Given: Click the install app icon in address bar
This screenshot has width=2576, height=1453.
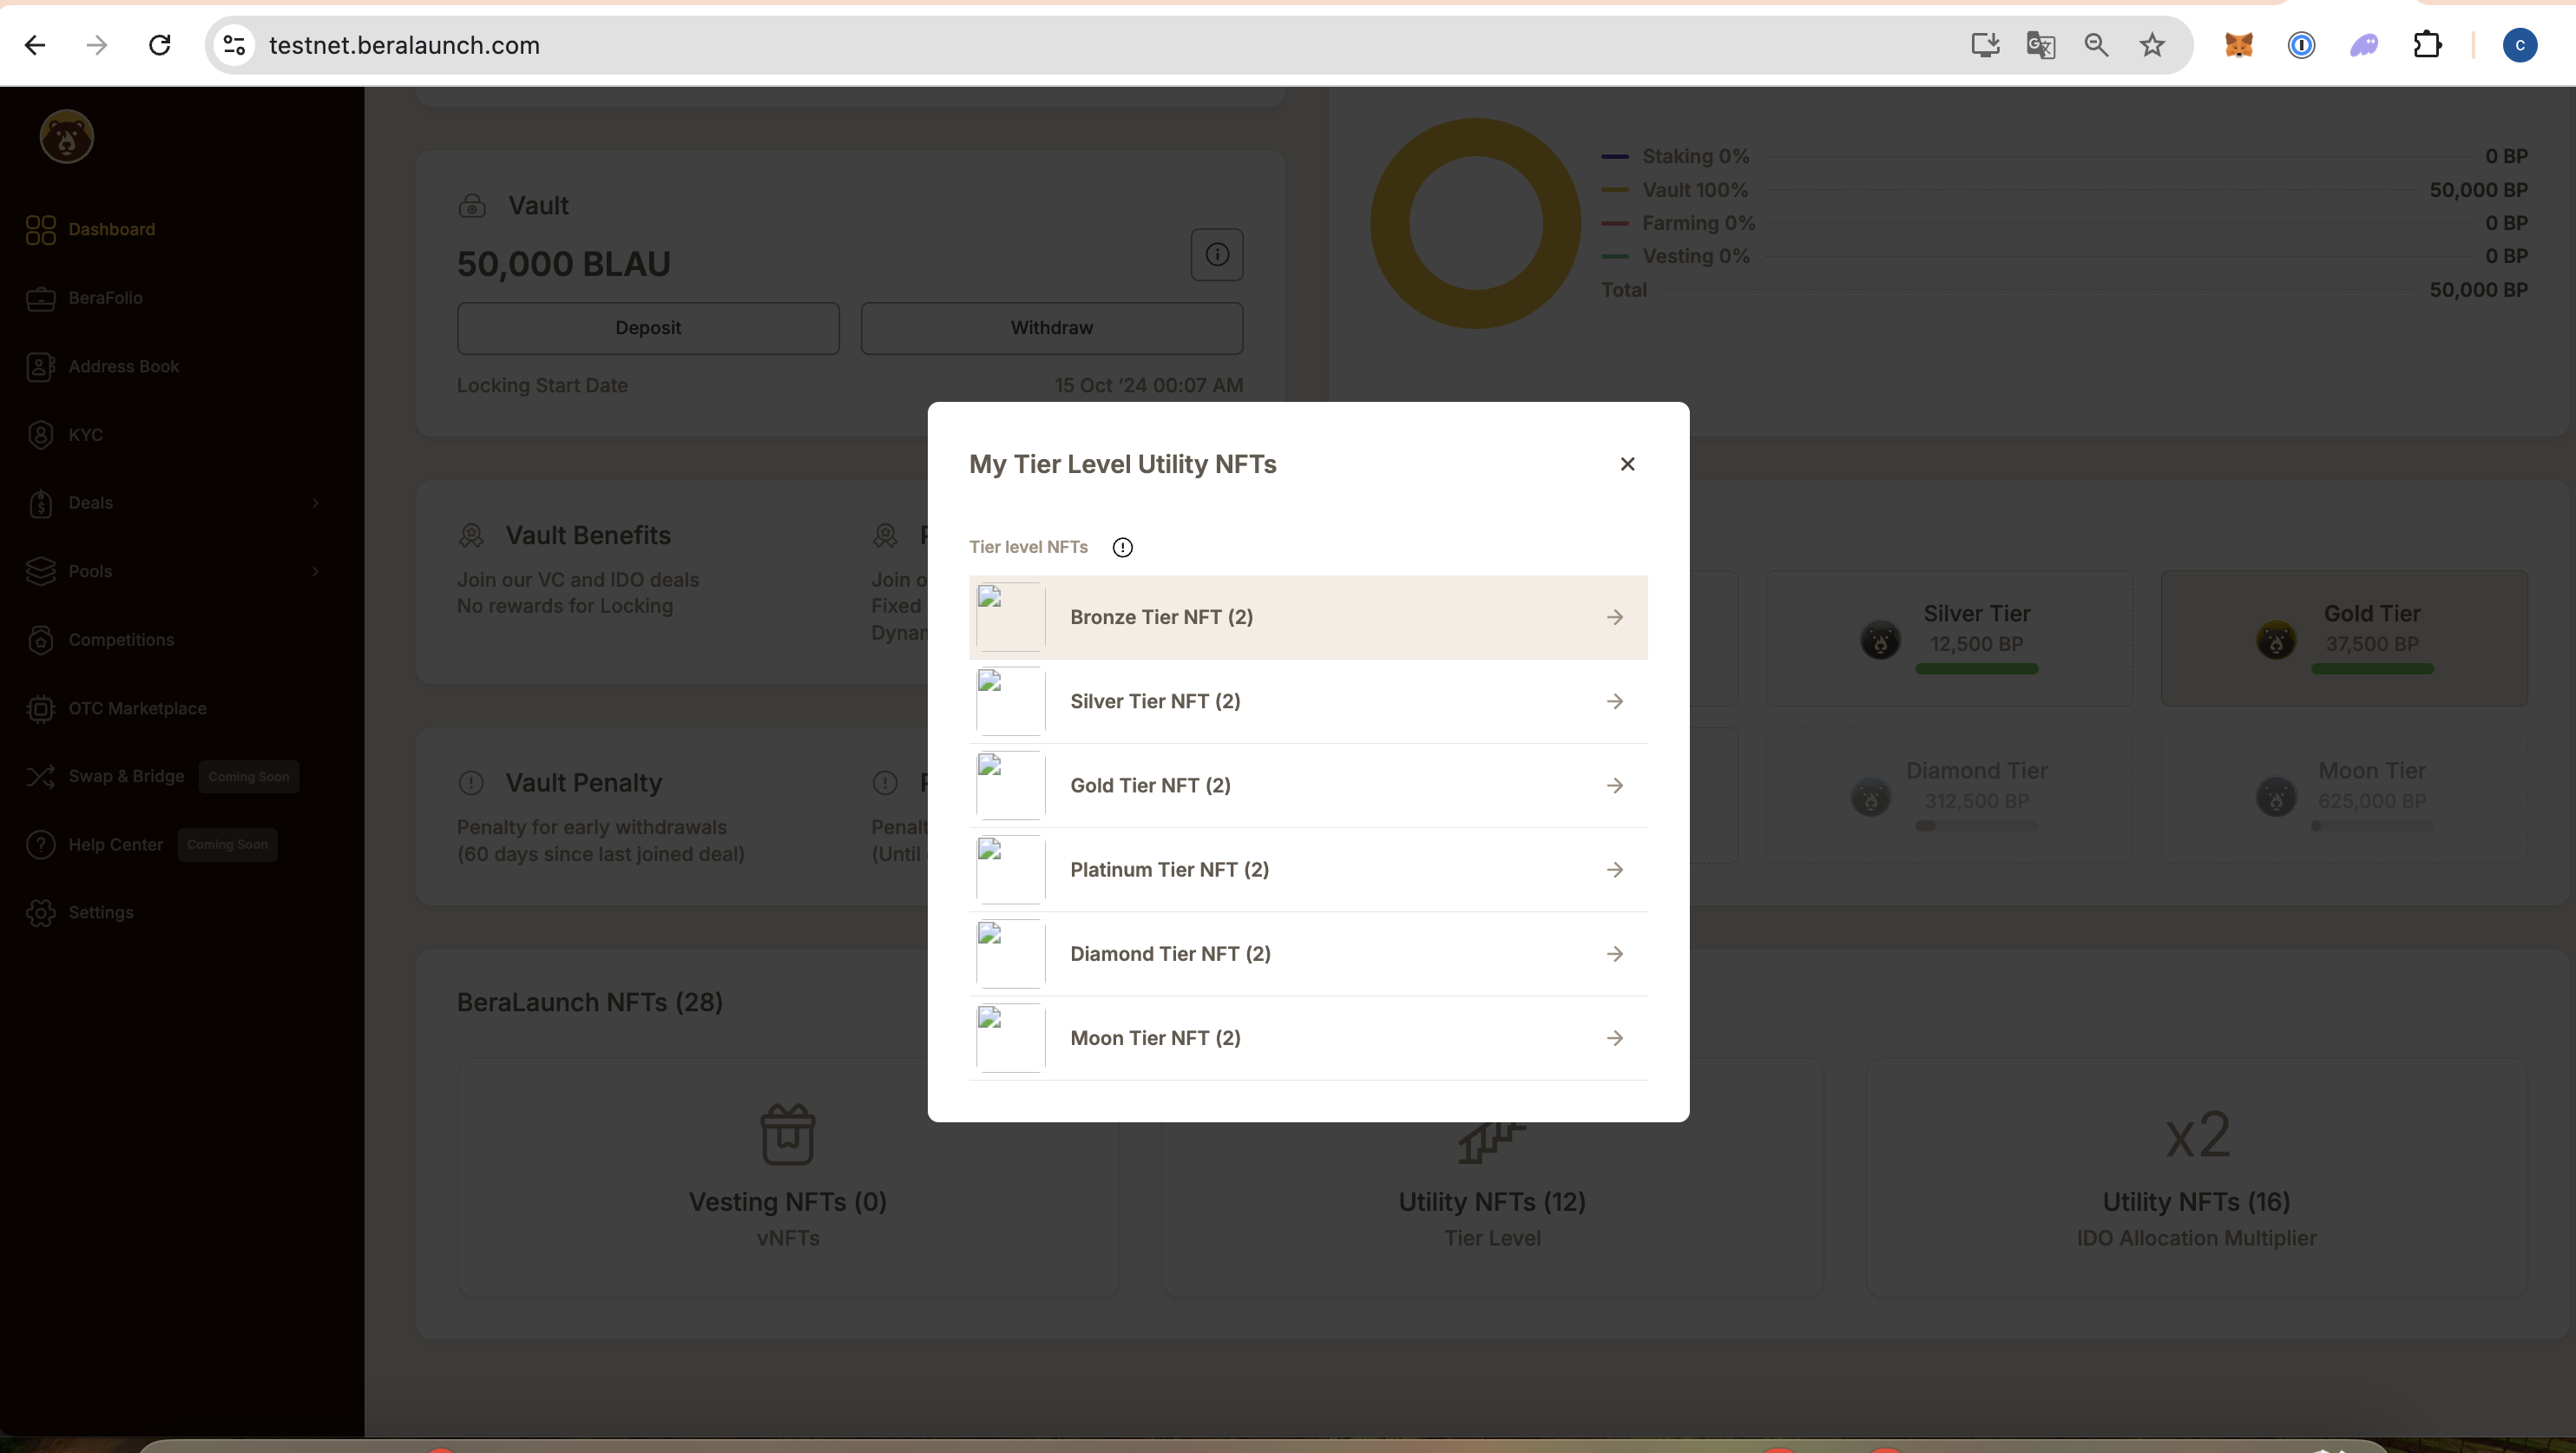Looking at the screenshot, I should pos(1984,45).
